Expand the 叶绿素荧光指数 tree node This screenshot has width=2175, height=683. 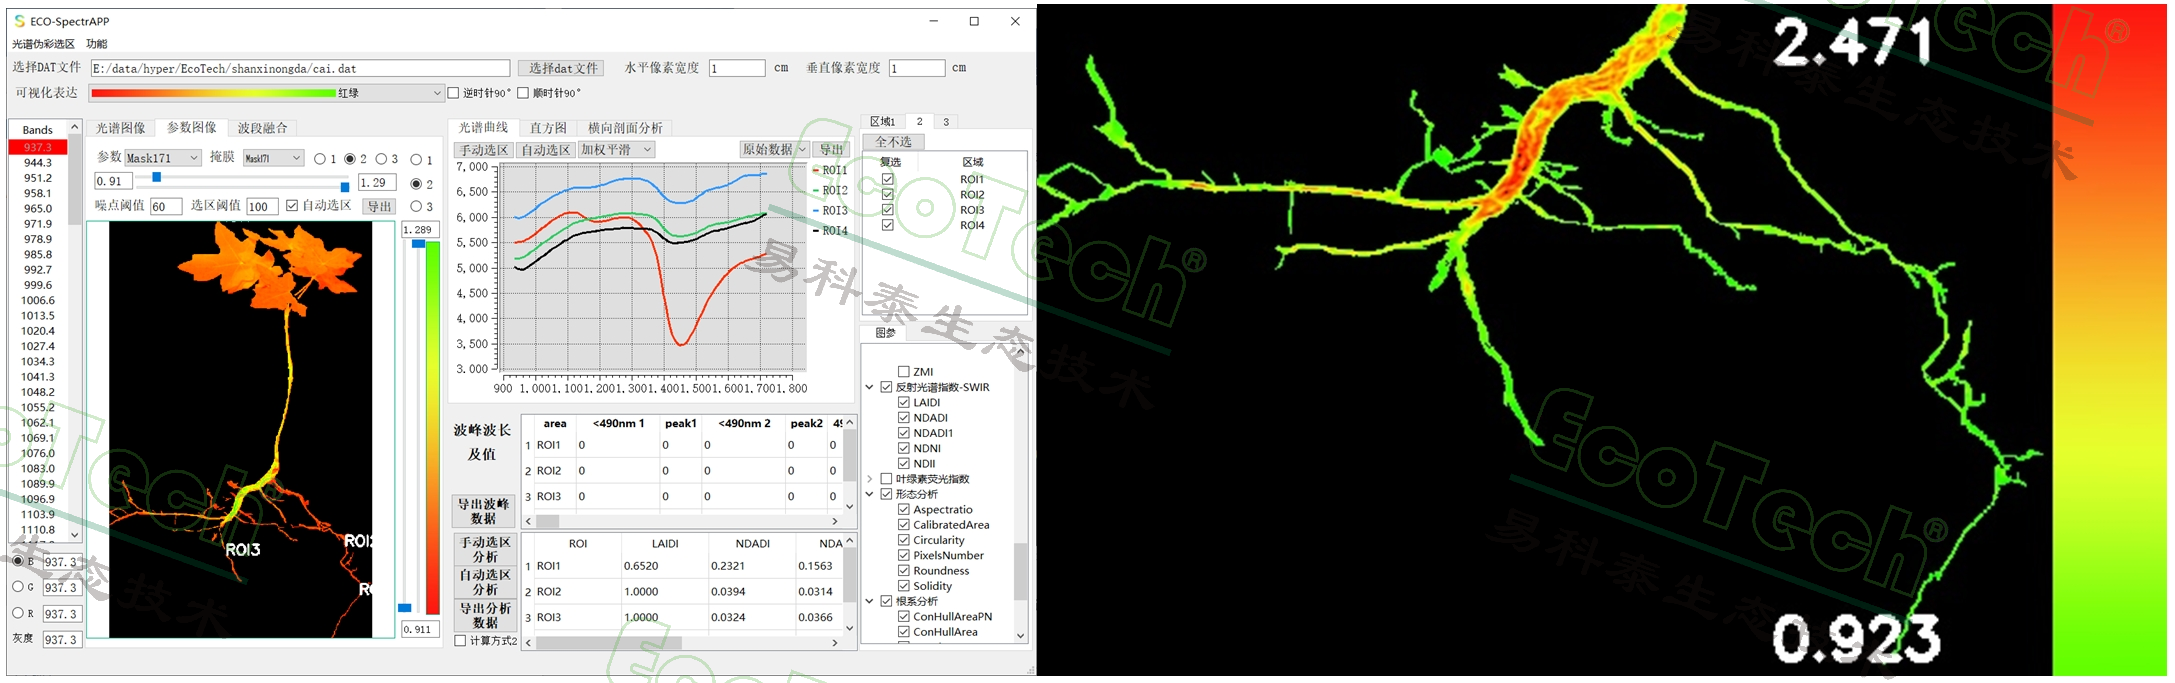869,479
